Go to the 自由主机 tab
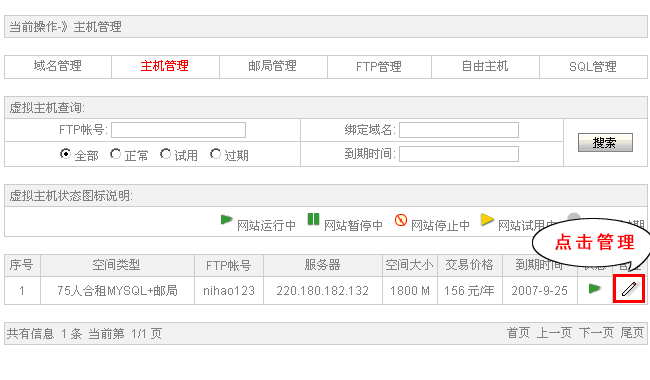The width and height of the screenshot is (650, 380). tap(485, 66)
